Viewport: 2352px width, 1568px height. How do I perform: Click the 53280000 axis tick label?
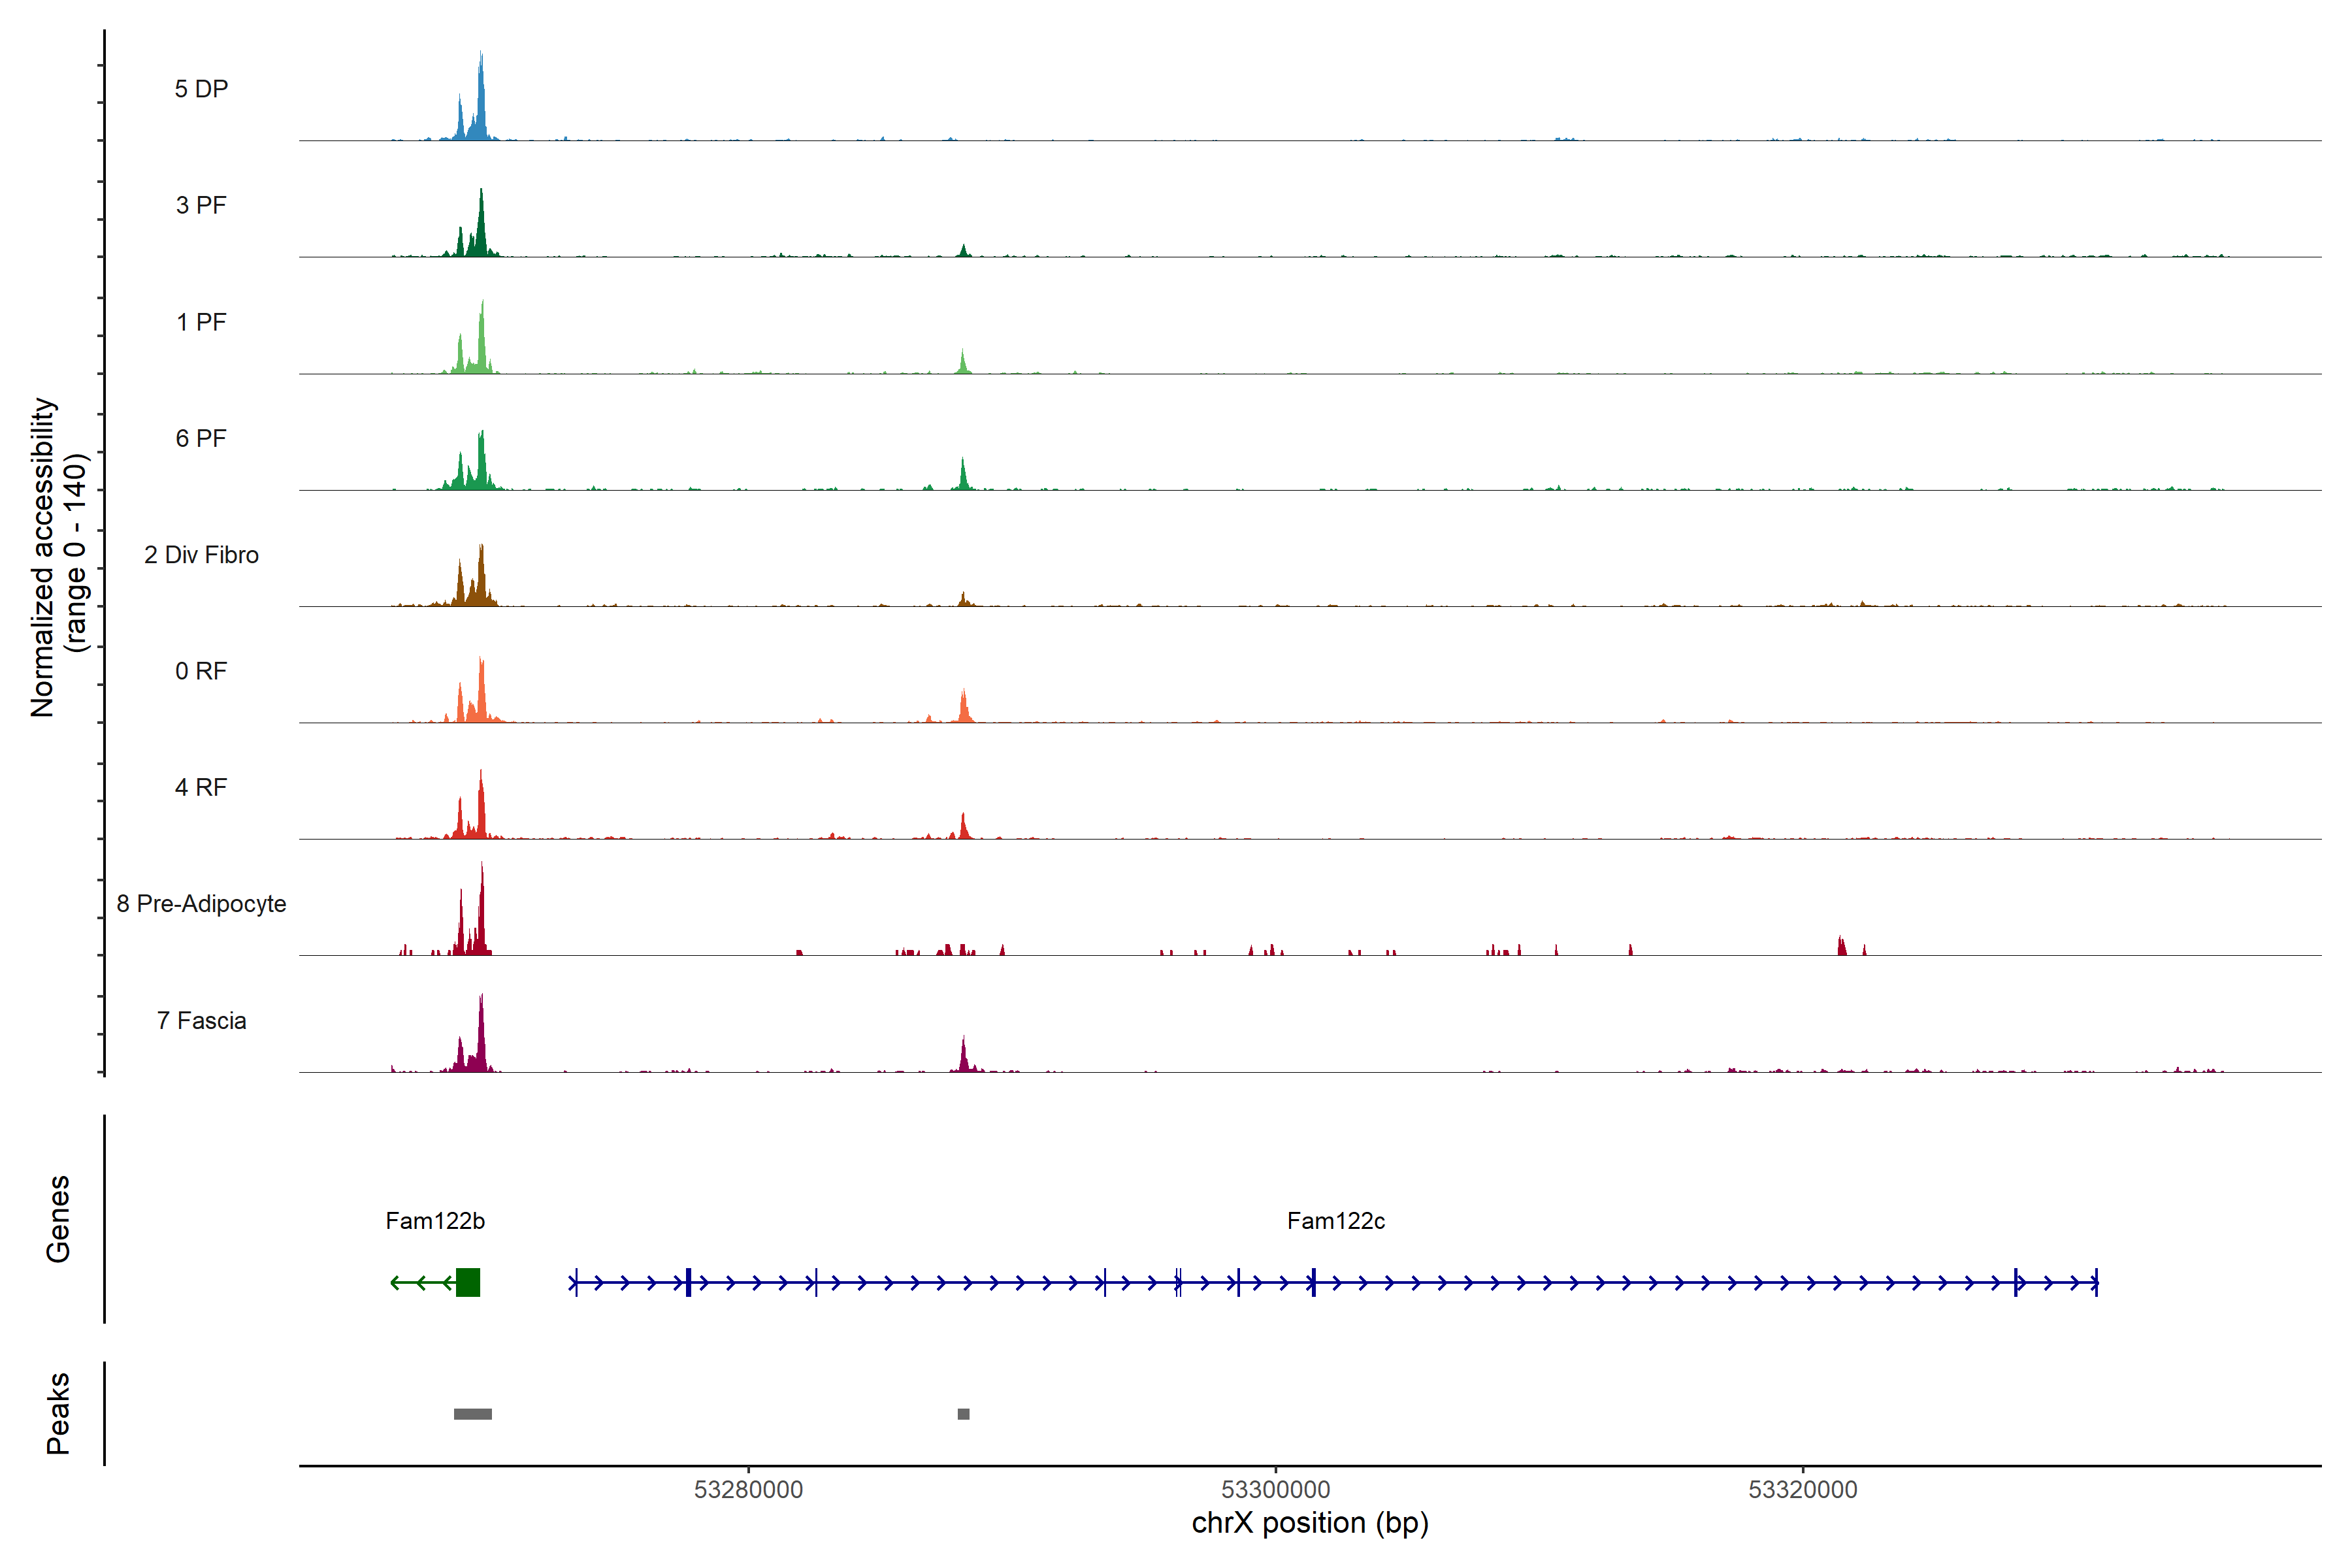748,1490
